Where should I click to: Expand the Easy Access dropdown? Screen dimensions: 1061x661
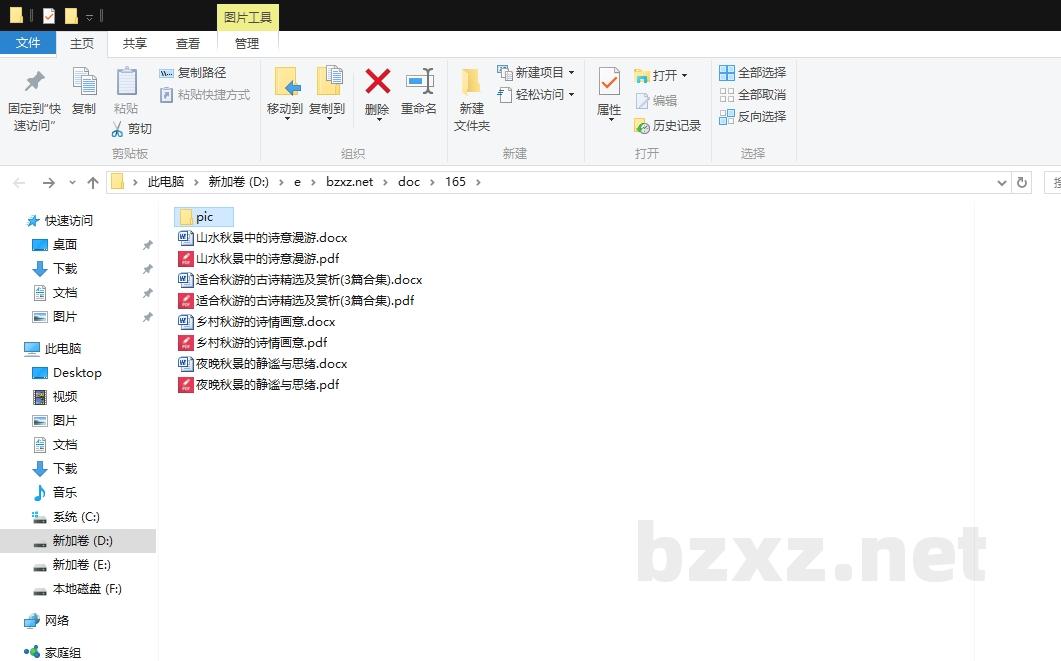coord(571,95)
